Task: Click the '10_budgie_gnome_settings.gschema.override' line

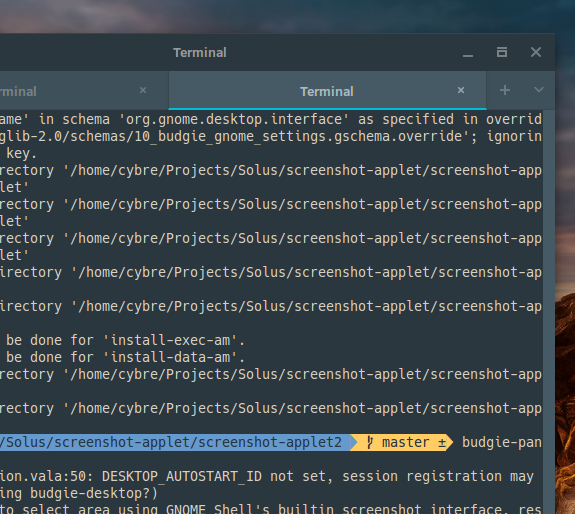Action: (x=271, y=136)
